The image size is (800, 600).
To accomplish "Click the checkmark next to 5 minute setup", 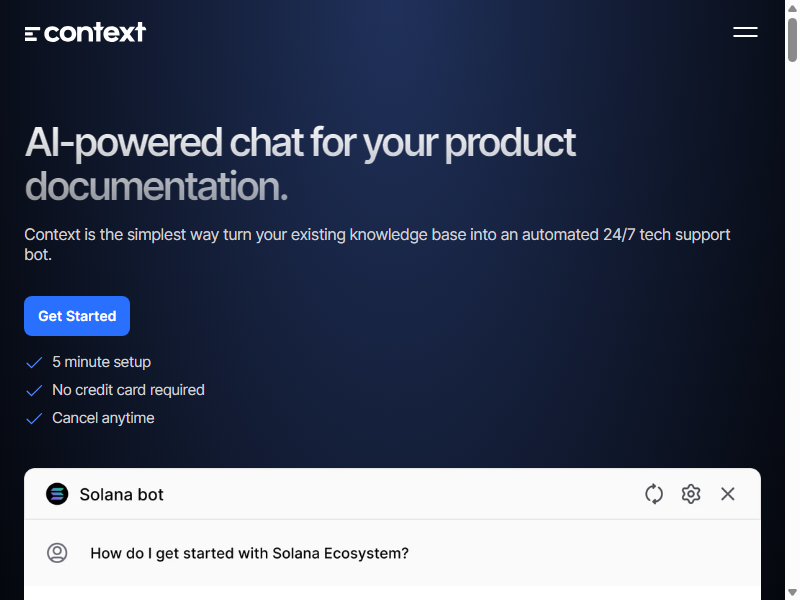I will coord(34,362).
